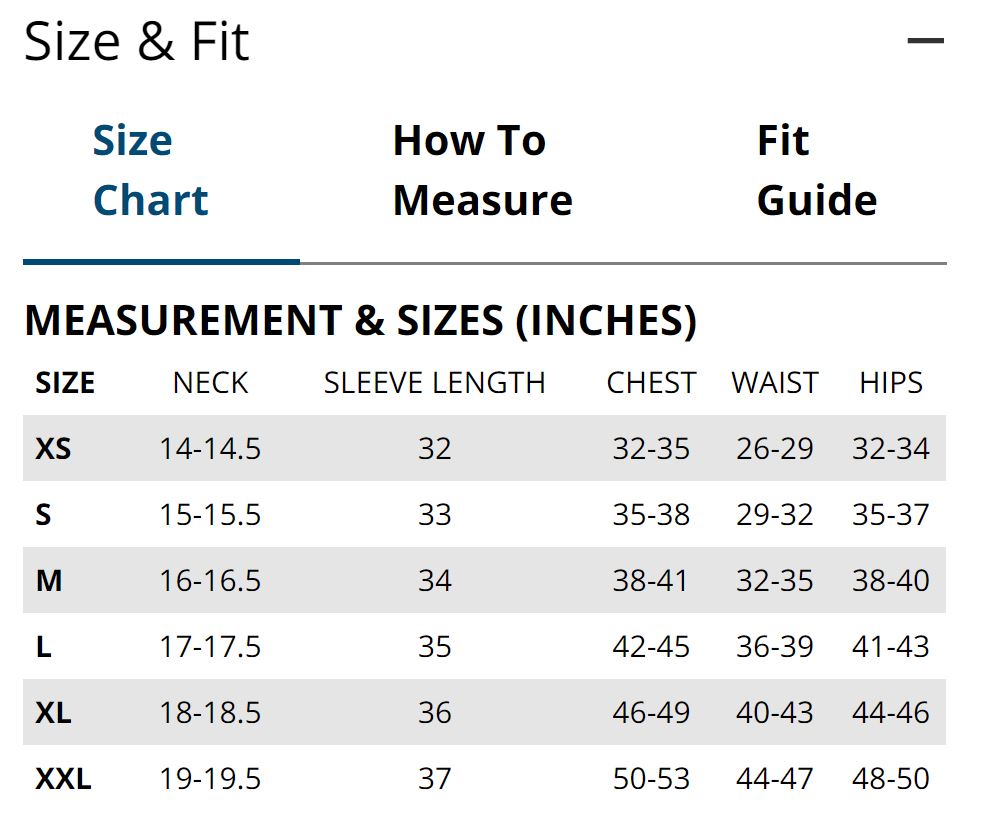
Task: Switch to How To Measure tab
Action: pos(482,170)
